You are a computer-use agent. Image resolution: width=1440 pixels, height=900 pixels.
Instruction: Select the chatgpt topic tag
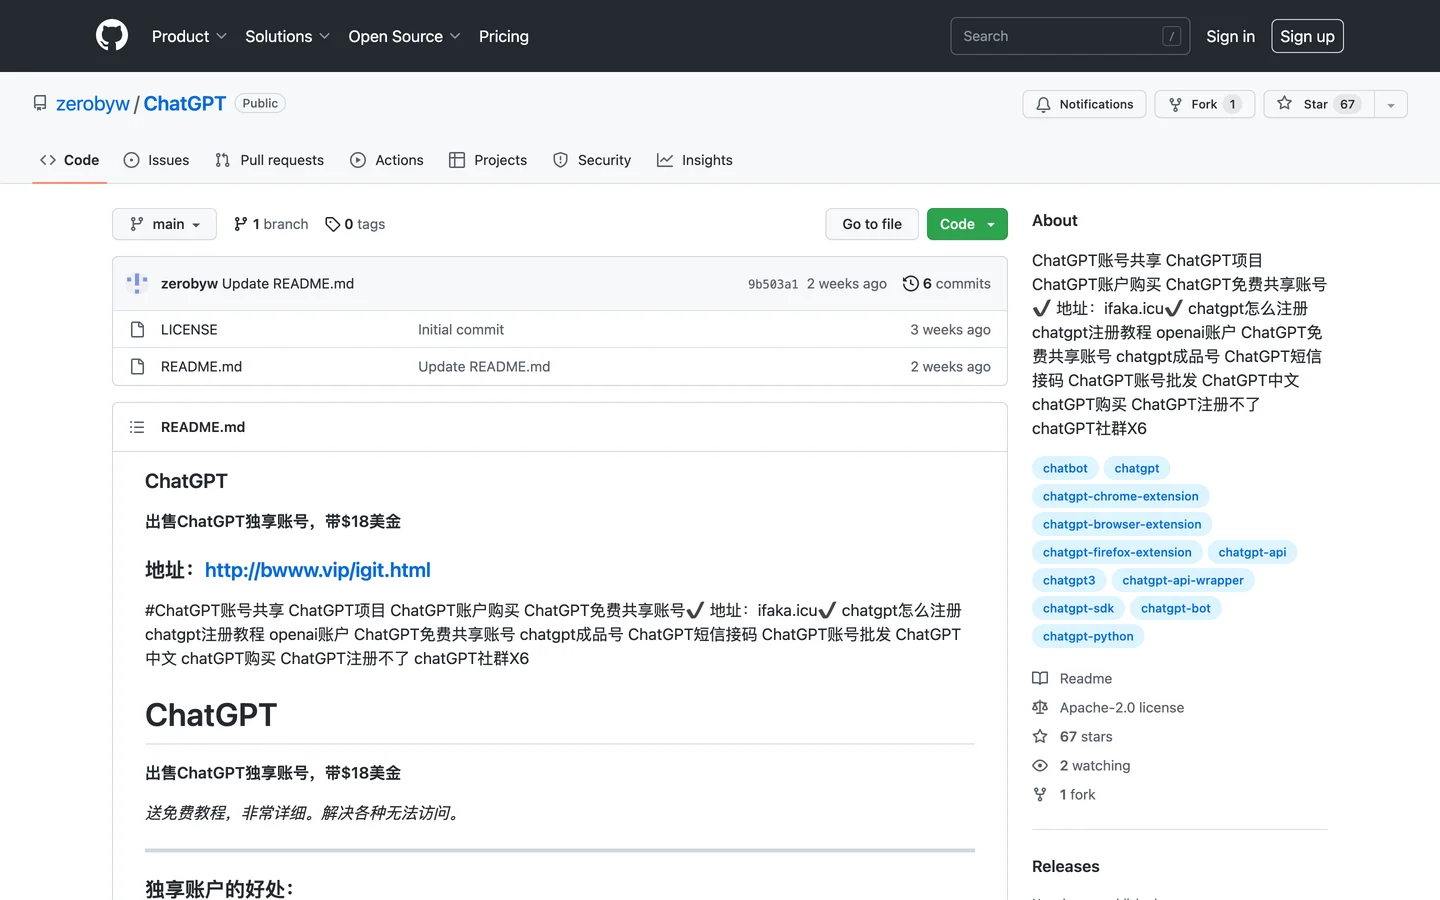point(1137,468)
